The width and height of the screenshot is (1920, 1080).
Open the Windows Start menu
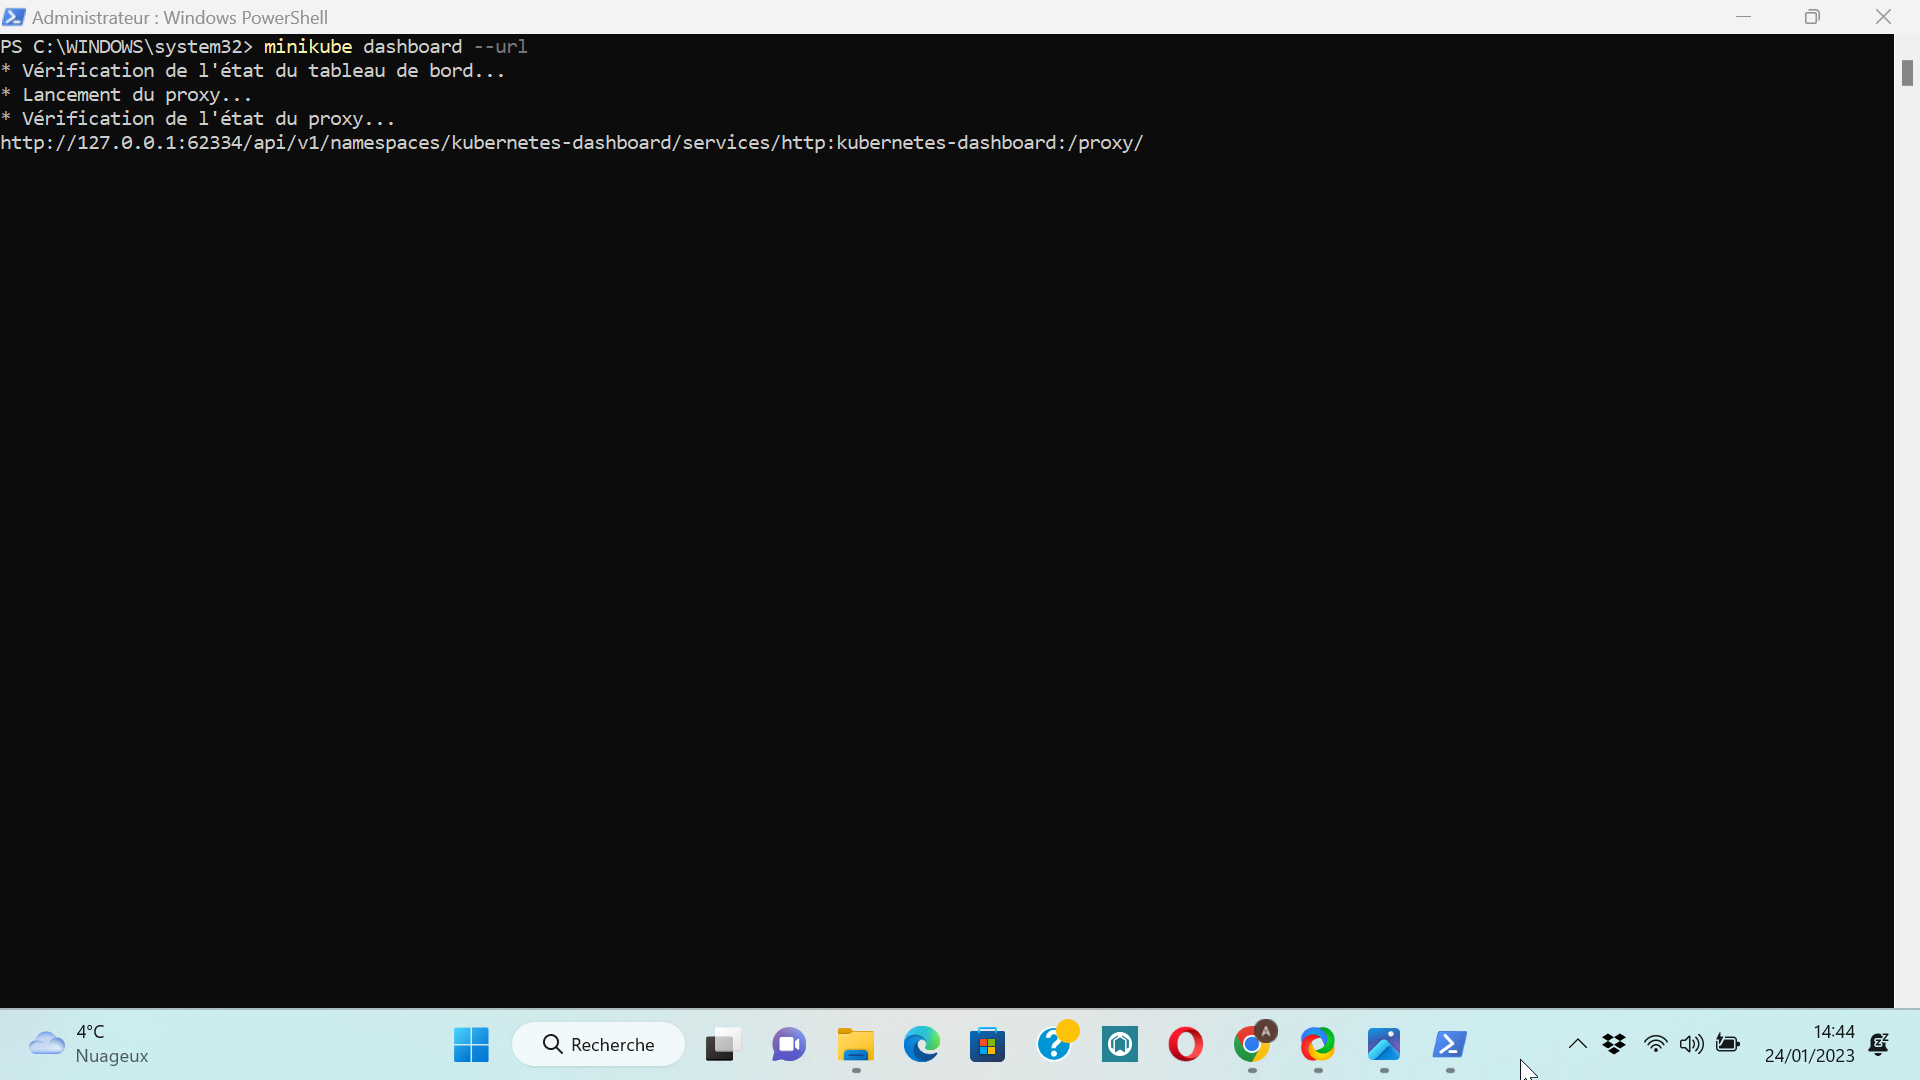point(471,1045)
